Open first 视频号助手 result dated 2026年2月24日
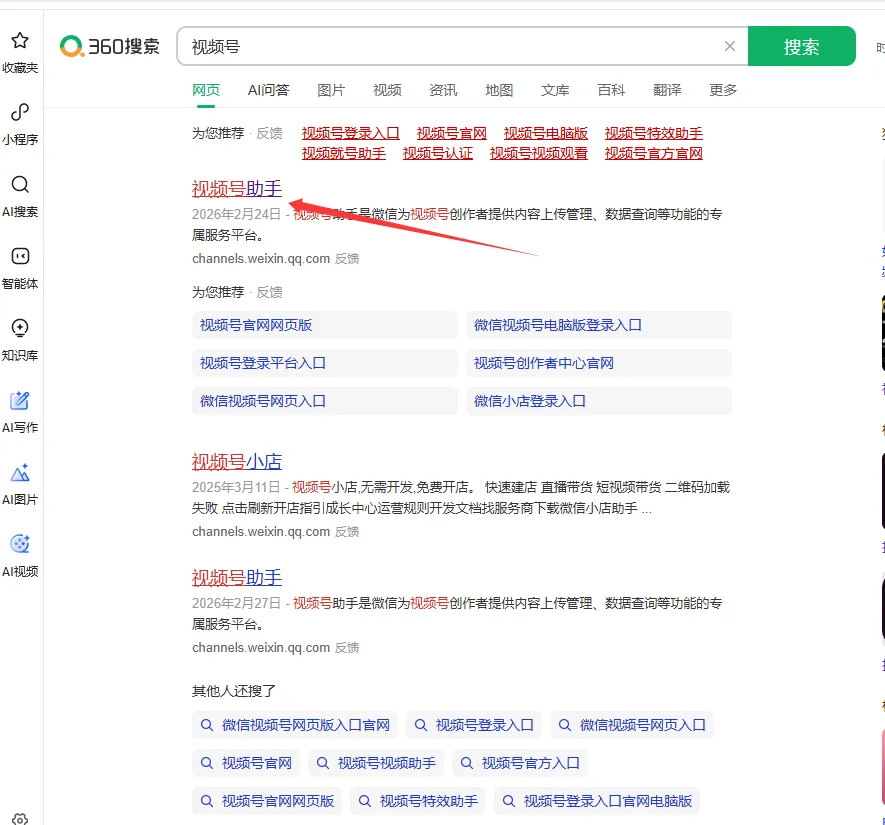This screenshot has width=885, height=825. [237, 188]
